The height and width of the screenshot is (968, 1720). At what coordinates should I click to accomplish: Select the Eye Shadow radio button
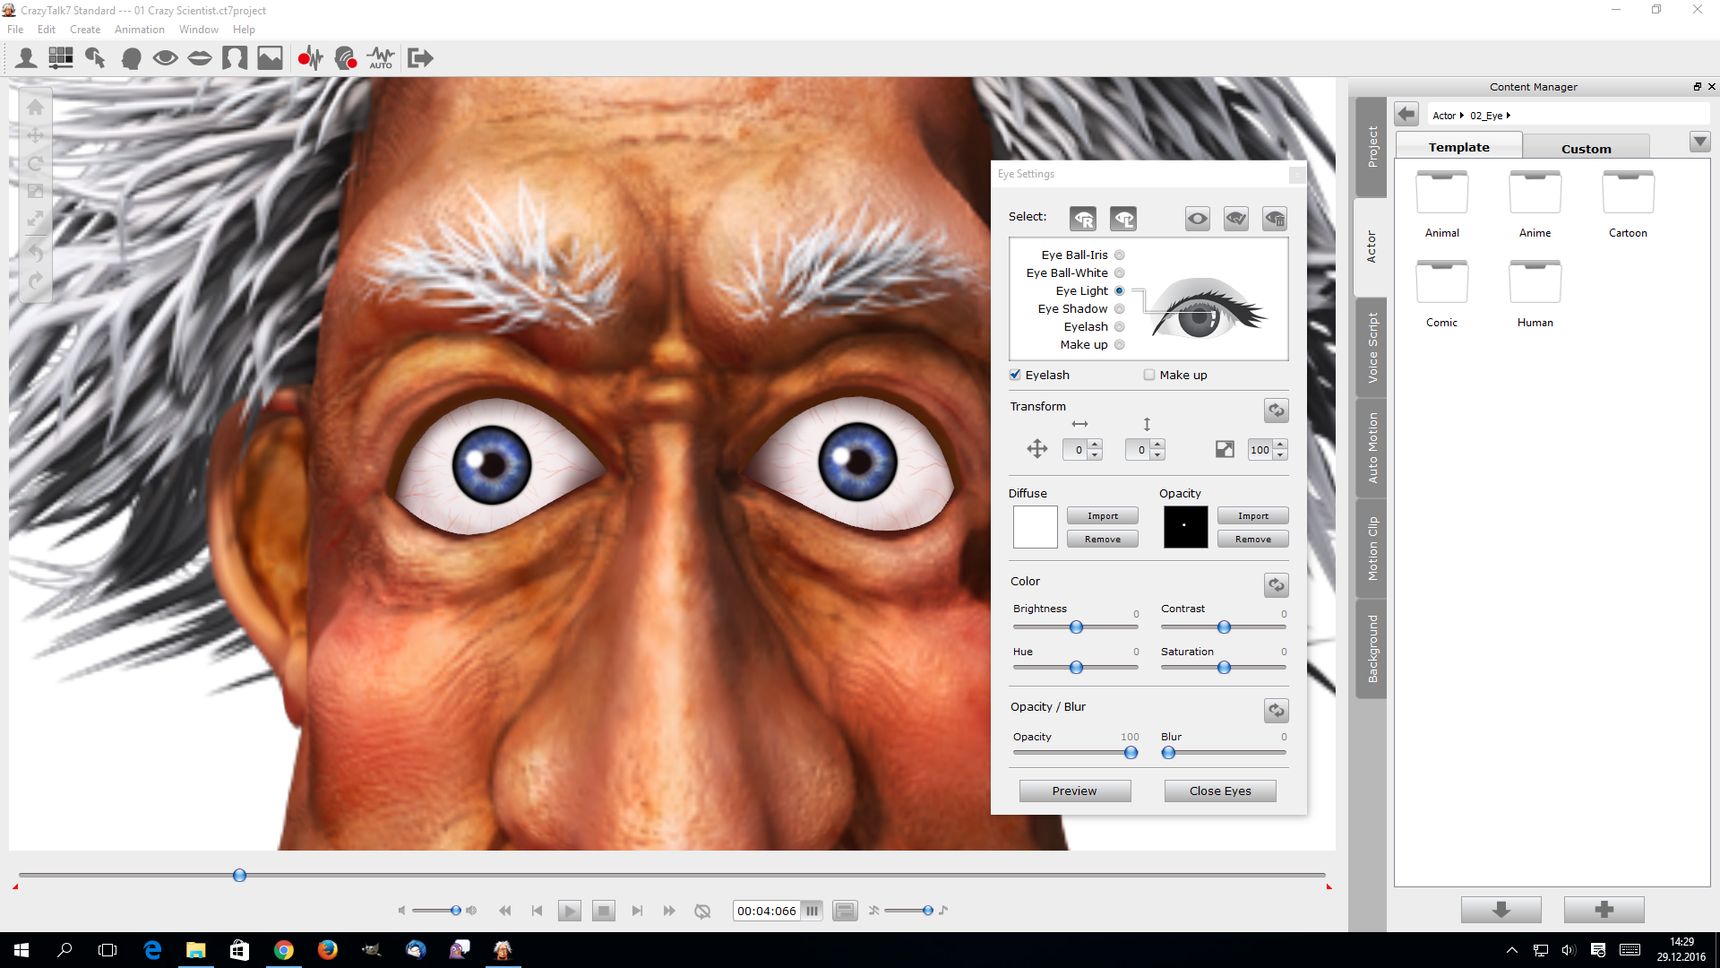pyautogui.click(x=1119, y=309)
